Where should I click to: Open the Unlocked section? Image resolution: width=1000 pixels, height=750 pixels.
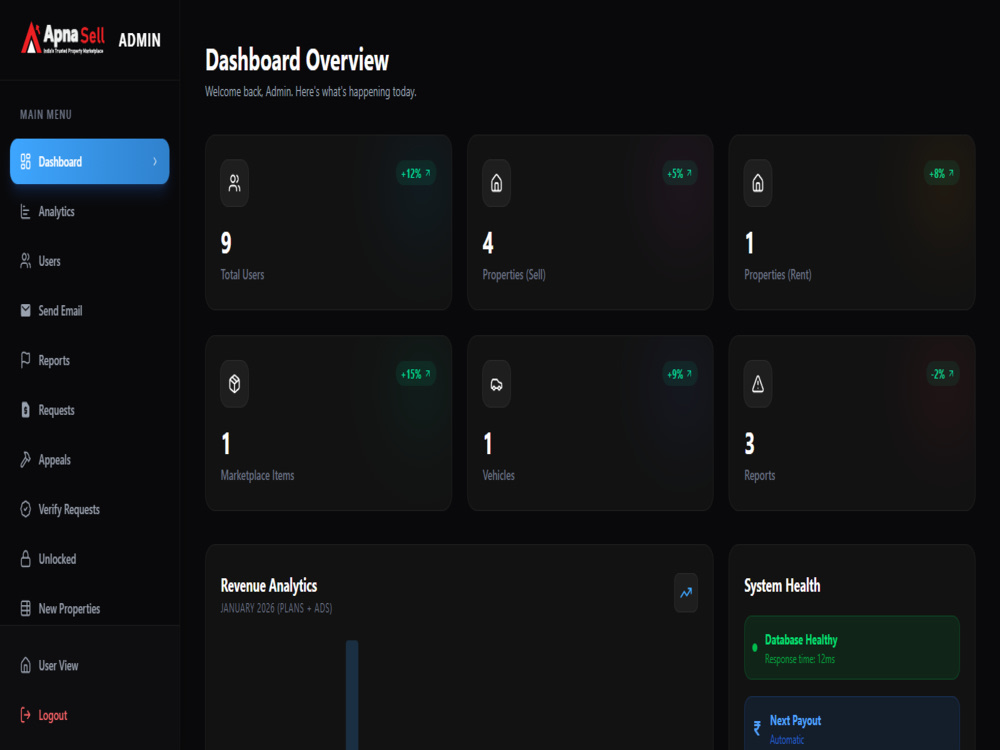90,559
